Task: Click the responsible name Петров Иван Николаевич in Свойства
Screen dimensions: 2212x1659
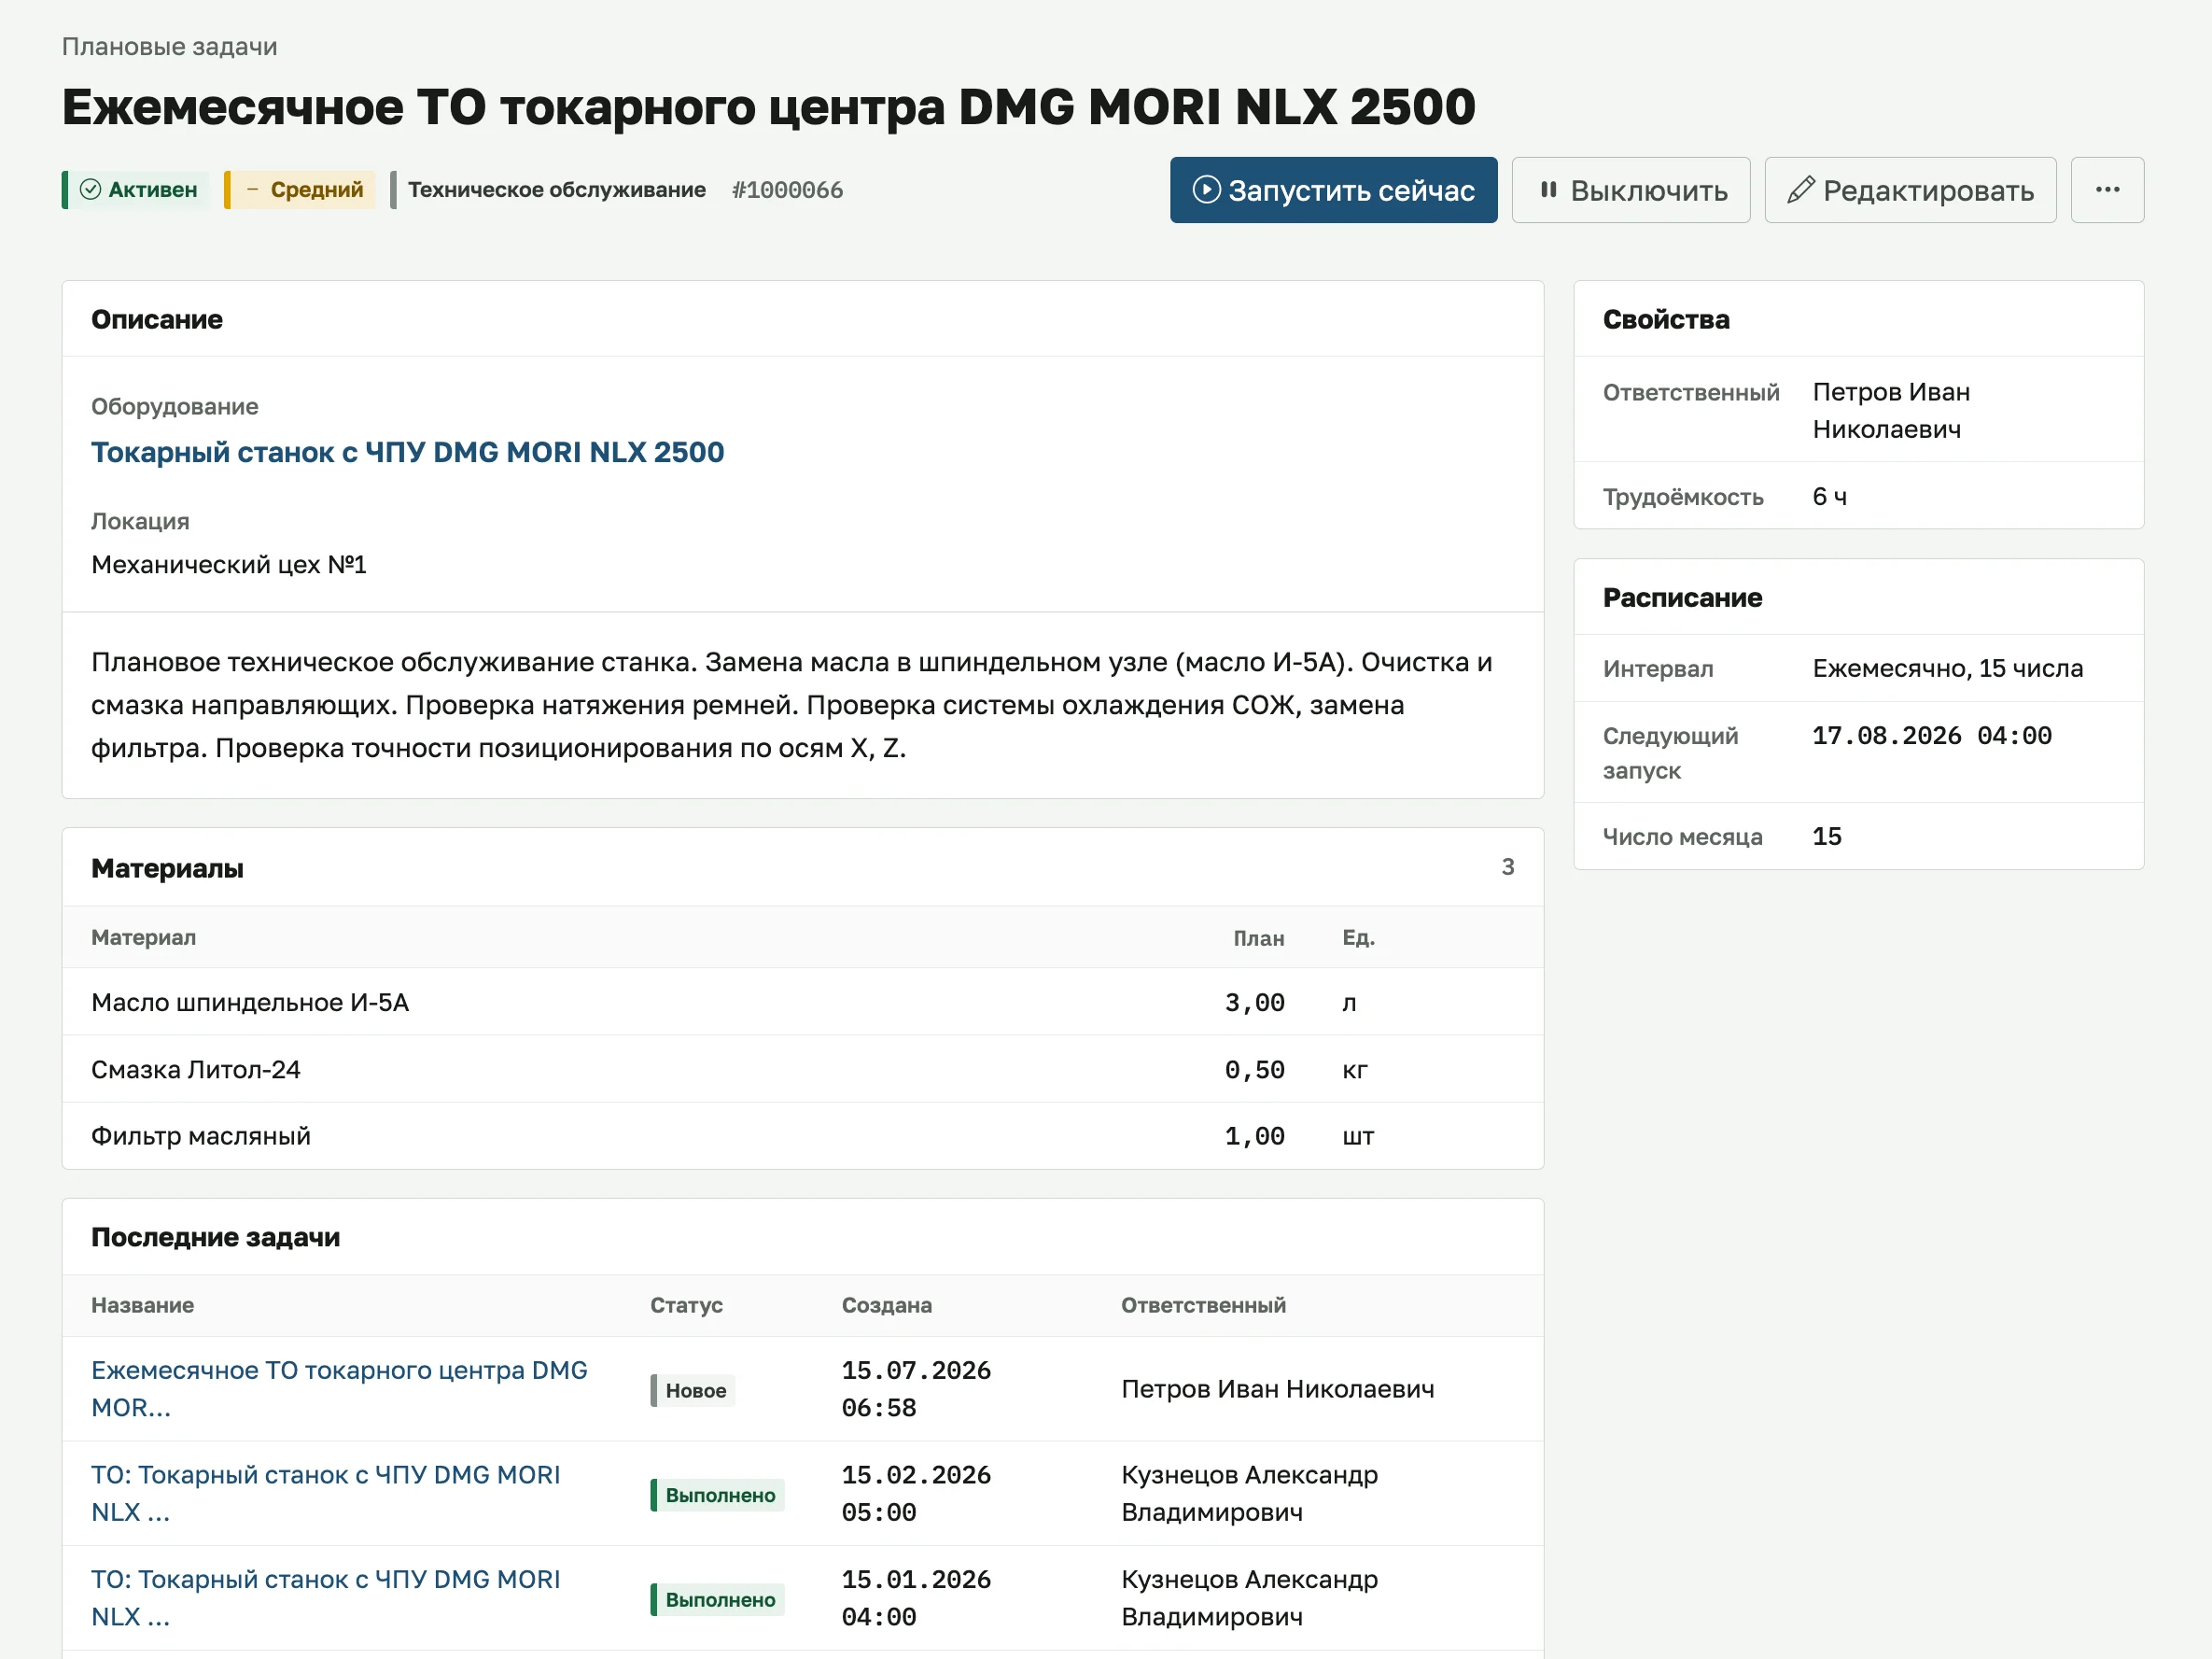Action: (1891, 410)
